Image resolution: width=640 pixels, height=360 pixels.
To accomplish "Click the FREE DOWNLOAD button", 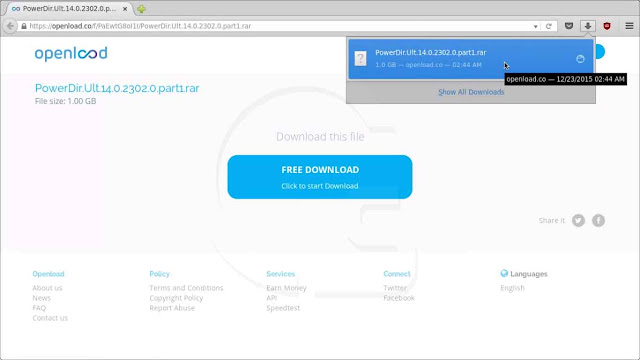I will (320, 177).
